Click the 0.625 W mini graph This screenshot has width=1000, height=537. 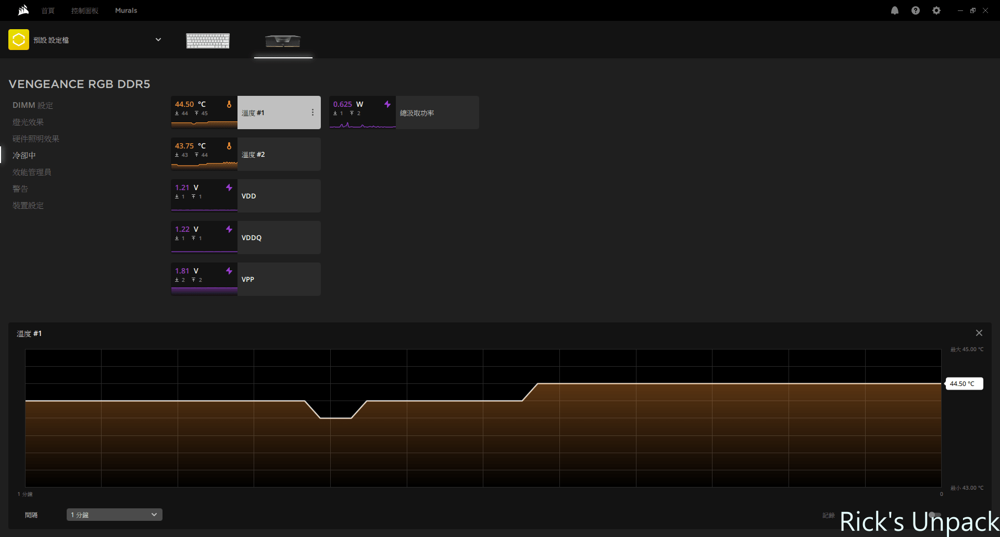(x=362, y=123)
